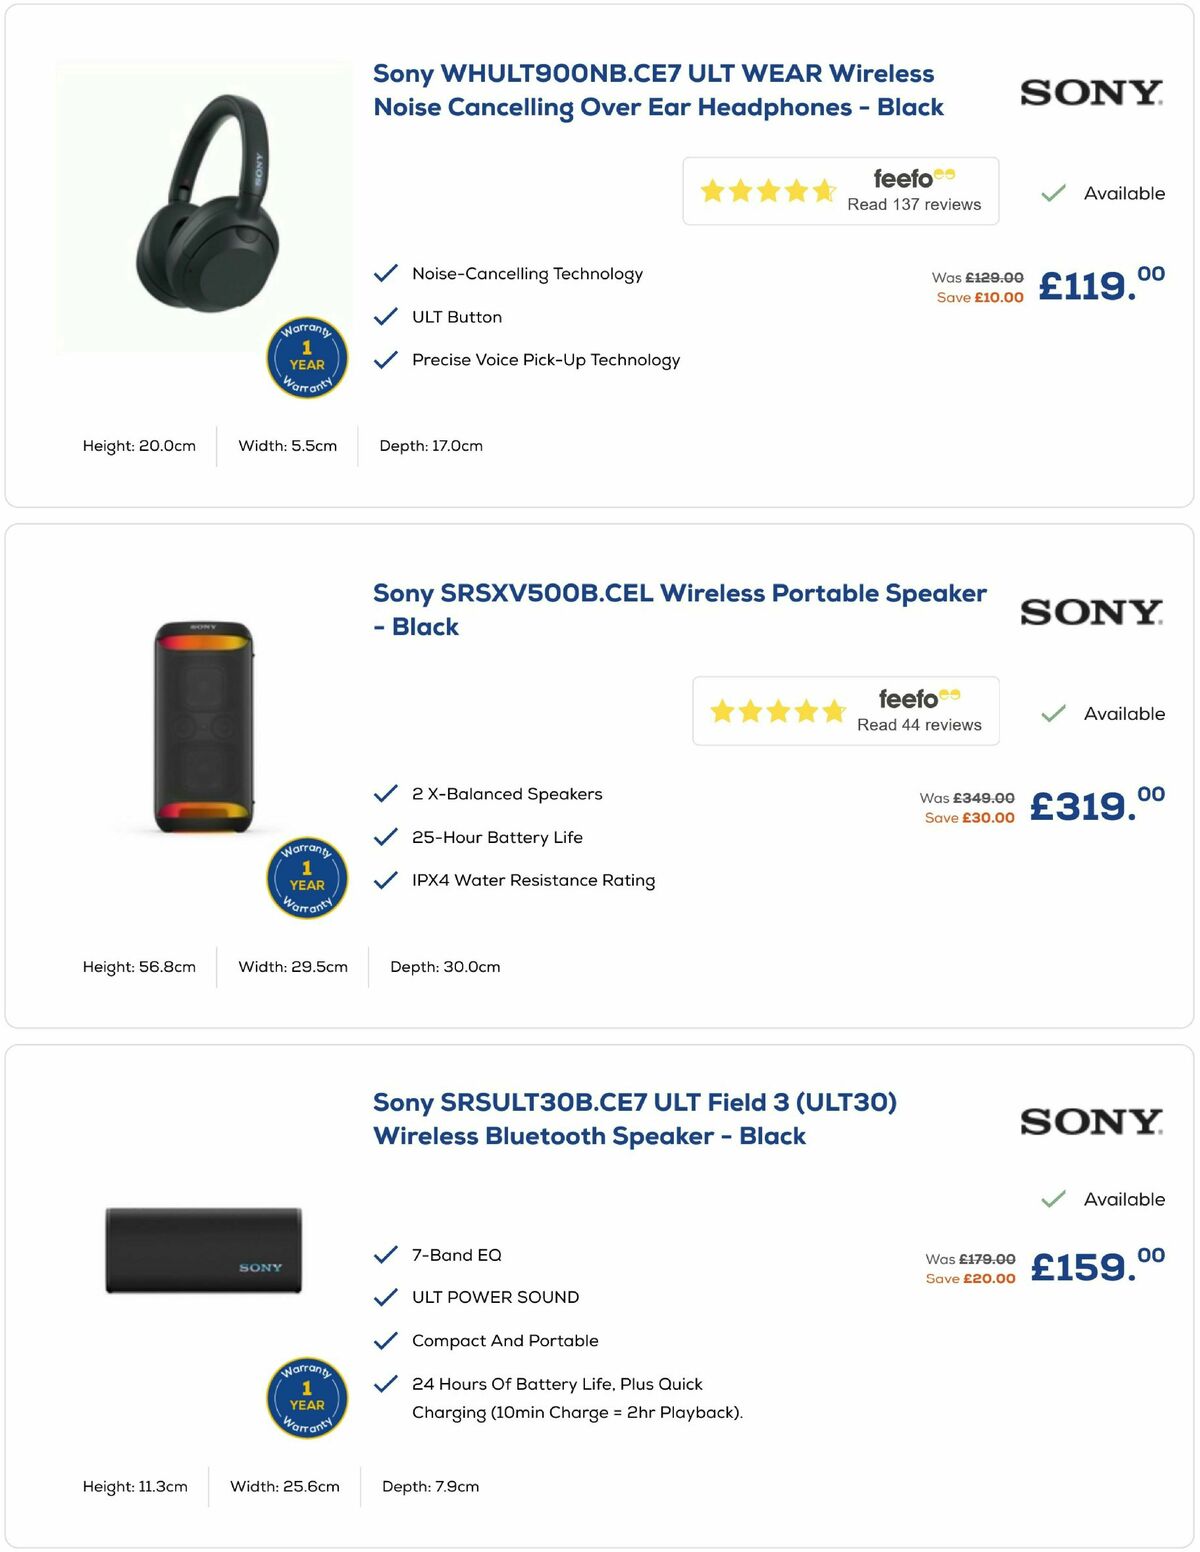Click the Save £30.00 label on the speaker
Viewport: 1200px width, 1552px height.
click(970, 817)
